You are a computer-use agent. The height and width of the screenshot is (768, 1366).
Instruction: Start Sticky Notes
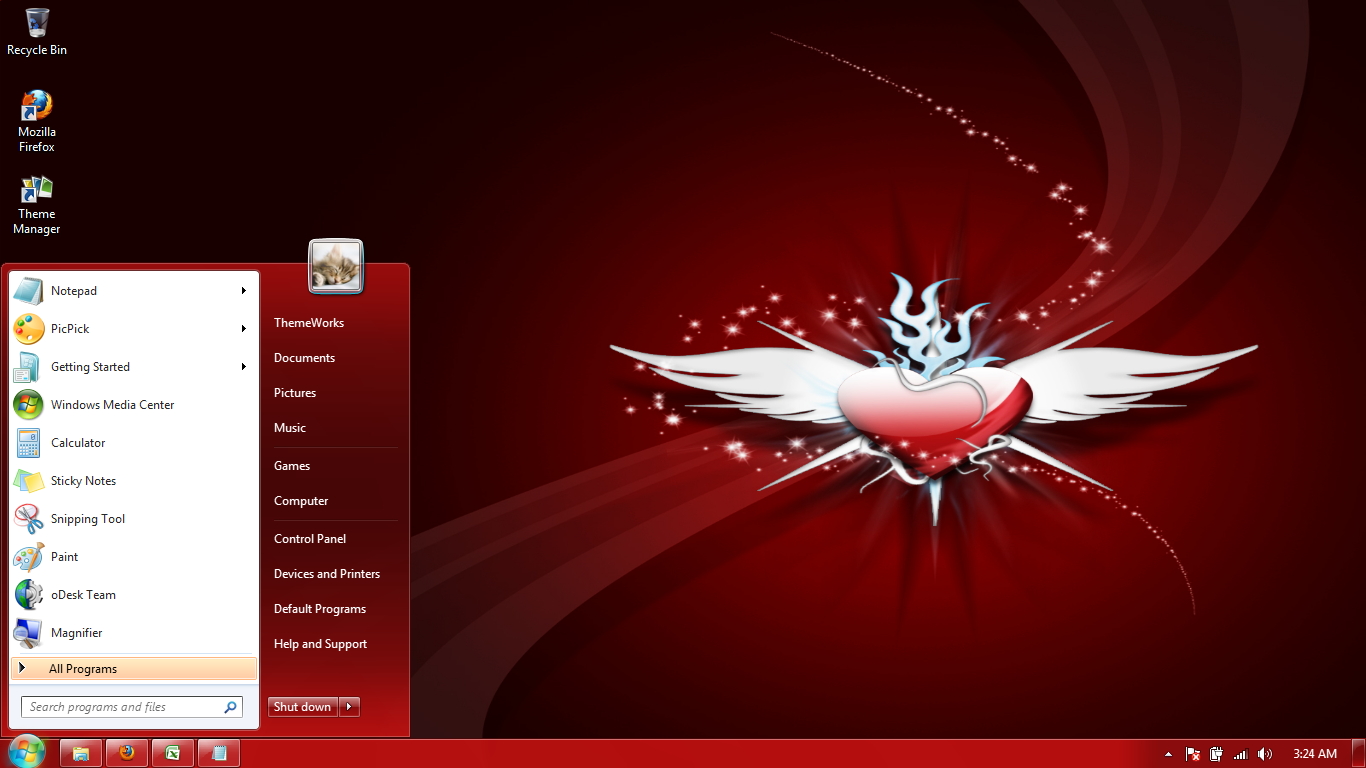point(83,480)
